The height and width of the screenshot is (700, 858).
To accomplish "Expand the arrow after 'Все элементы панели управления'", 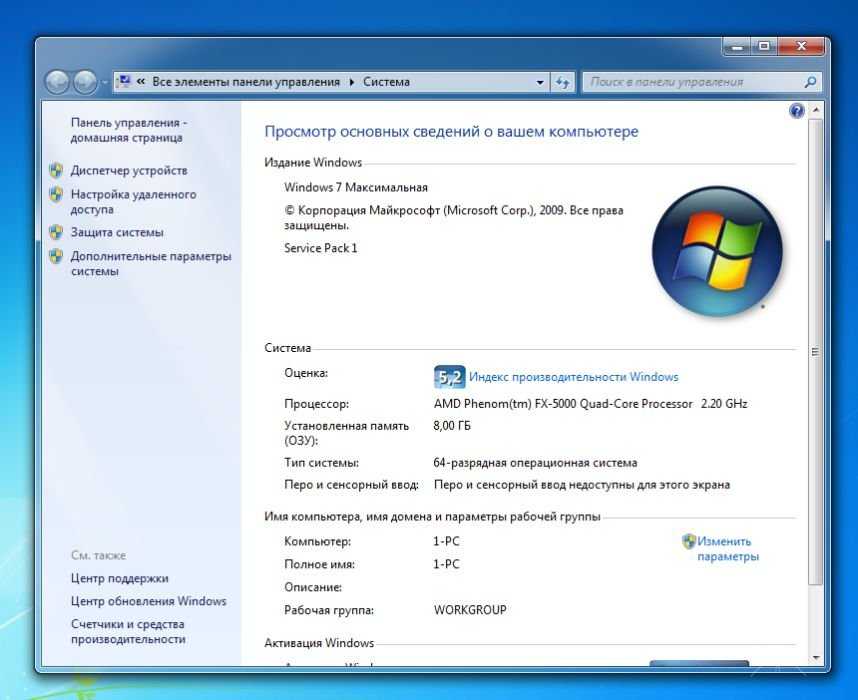I will (x=351, y=82).
